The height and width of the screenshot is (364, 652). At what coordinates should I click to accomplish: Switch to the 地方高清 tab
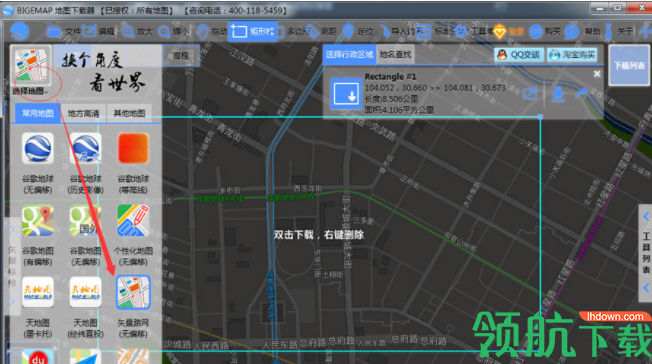(83, 113)
